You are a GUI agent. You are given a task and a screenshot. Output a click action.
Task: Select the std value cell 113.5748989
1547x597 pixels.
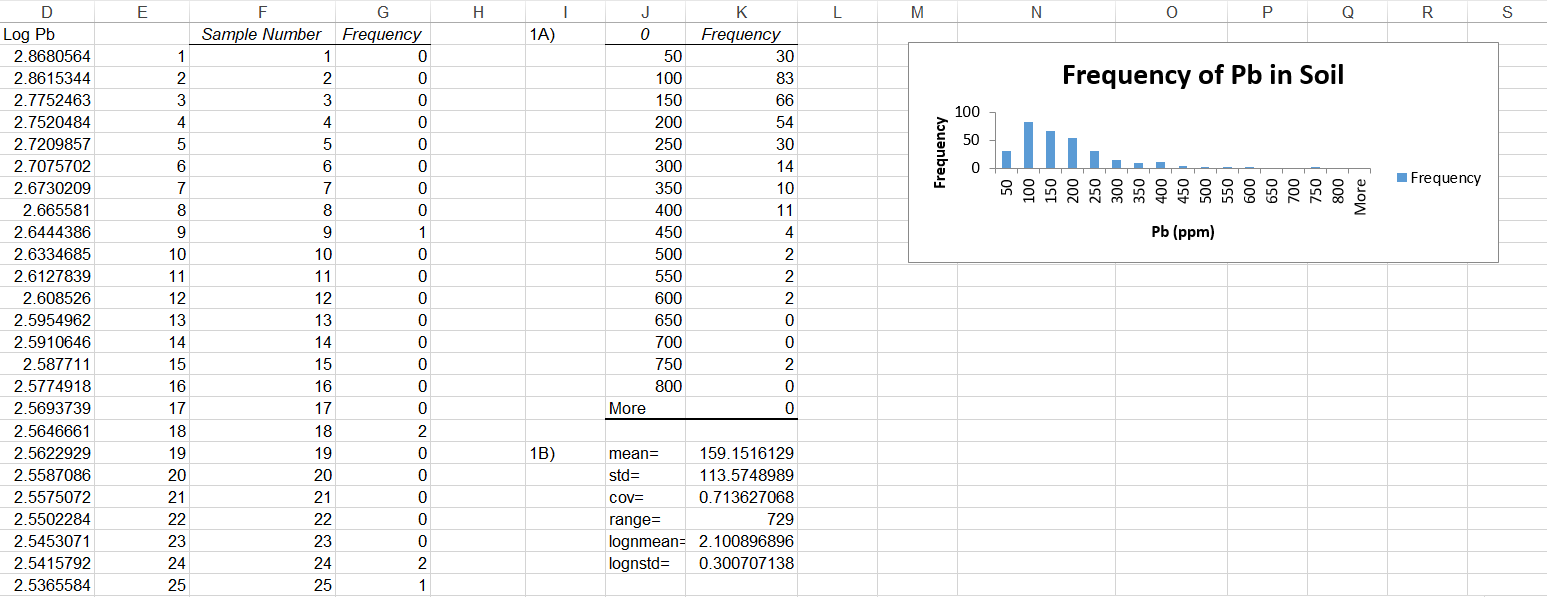click(741, 475)
